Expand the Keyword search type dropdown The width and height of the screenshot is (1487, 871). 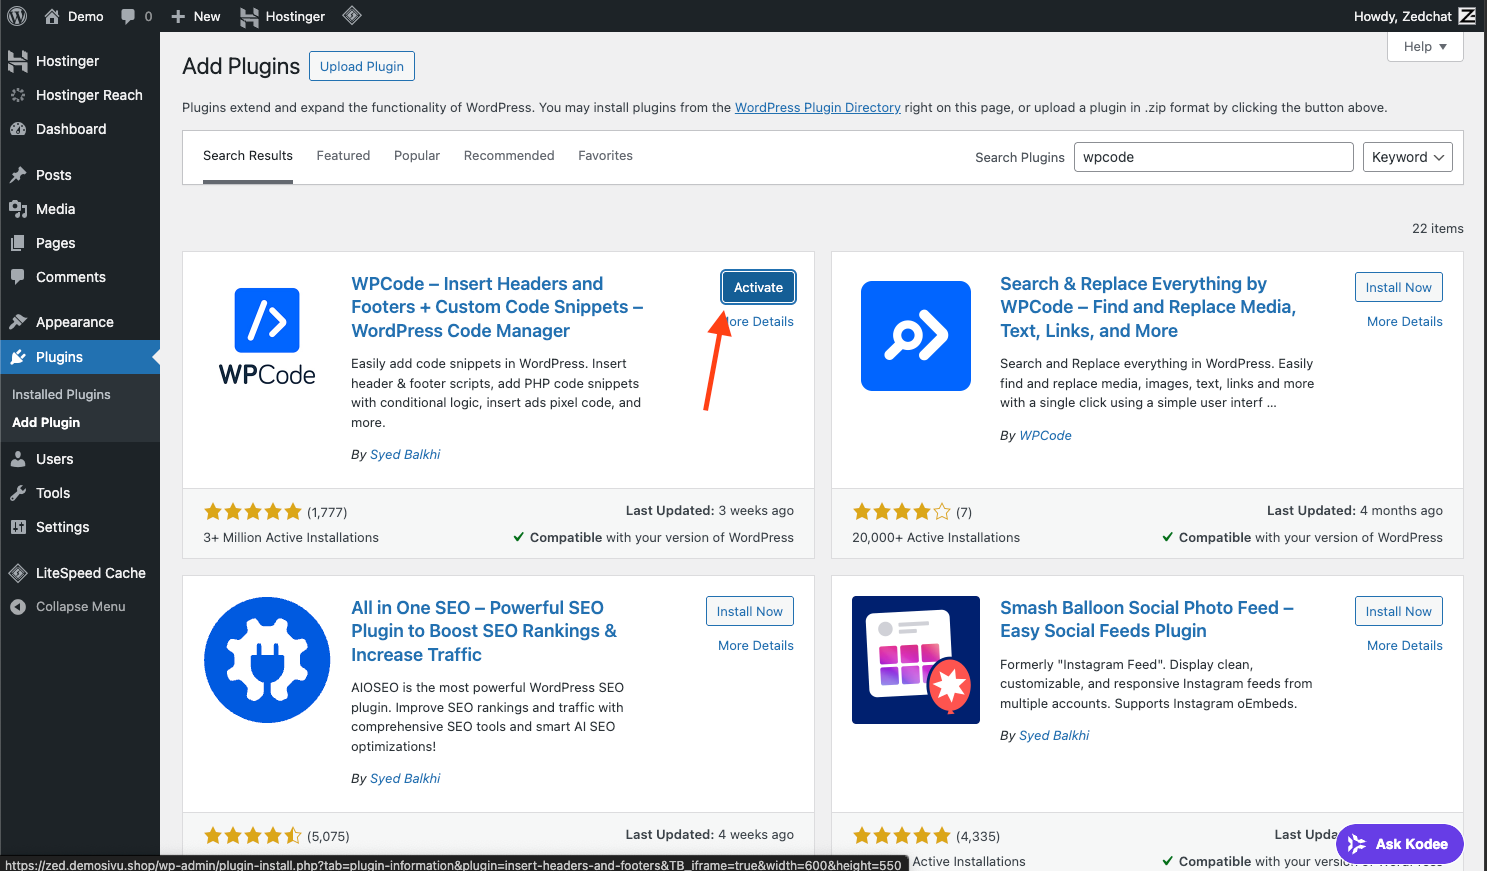[x=1407, y=157]
